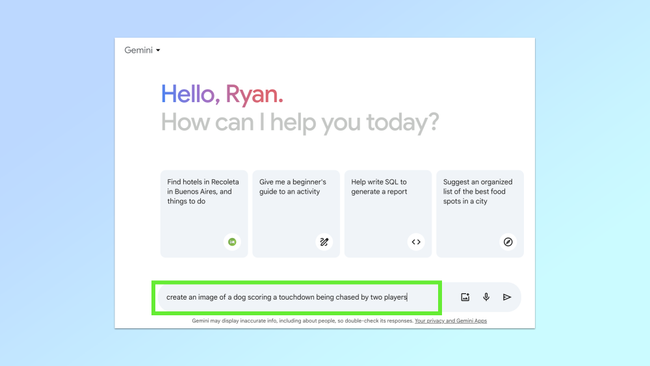Click the code brackets icon on SQL card
650x366 pixels.
pos(416,242)
